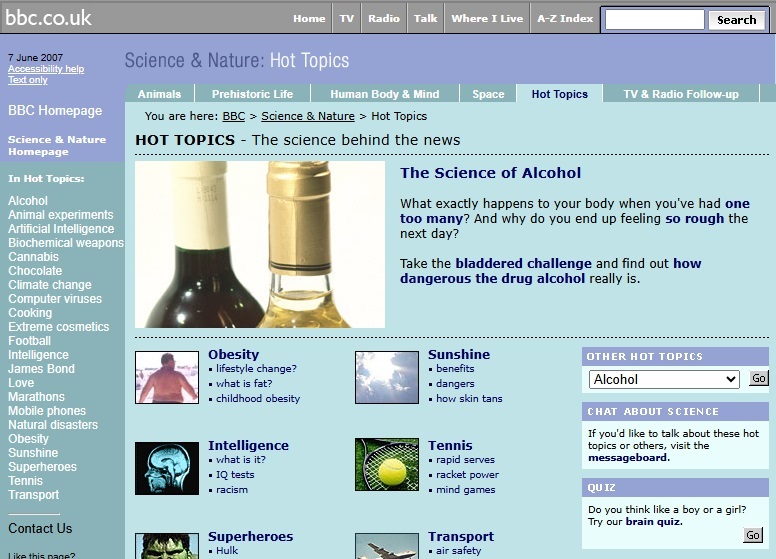Viewport: 776px width, 559px height.
Task: Switch to Text only version
Action: click(x=28, y=80)
